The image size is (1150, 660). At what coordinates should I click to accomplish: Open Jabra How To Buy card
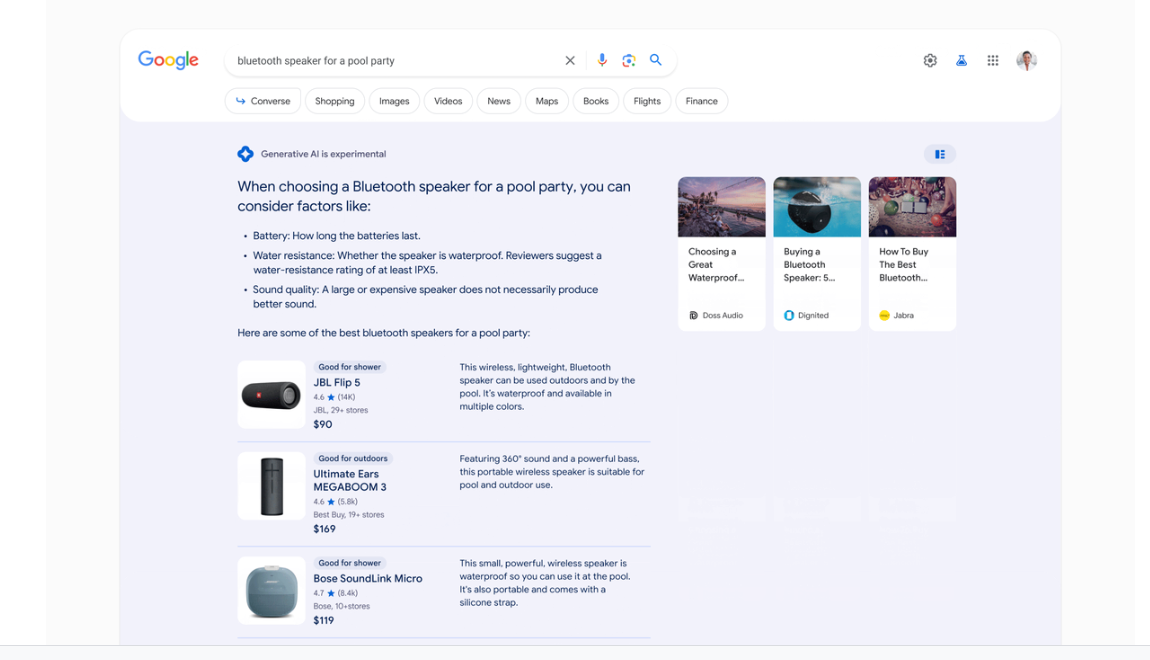click(912, 254)
